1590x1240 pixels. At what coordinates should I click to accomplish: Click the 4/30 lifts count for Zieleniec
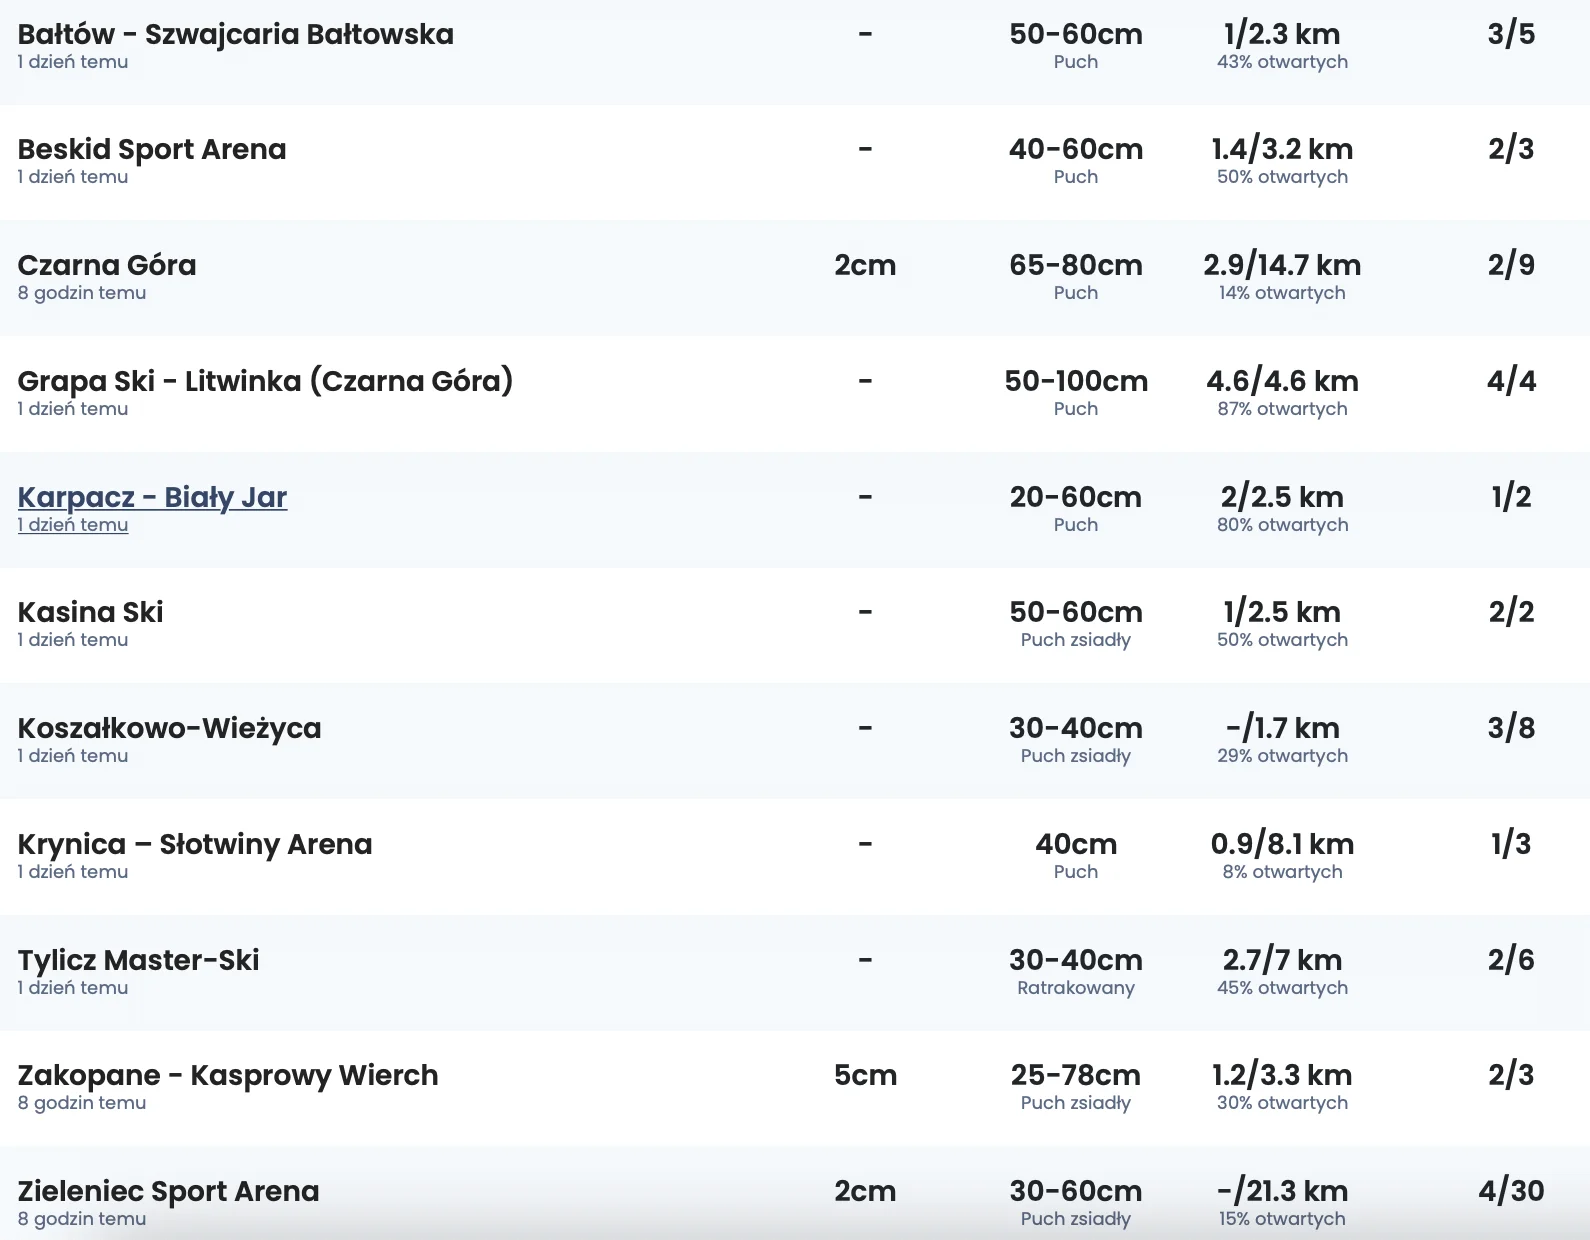1511,1191
